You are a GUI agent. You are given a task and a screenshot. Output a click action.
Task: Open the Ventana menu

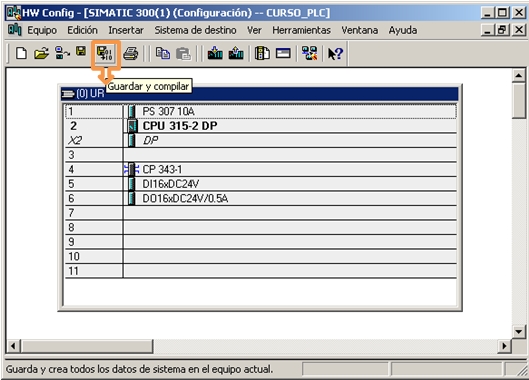[359, 30]
